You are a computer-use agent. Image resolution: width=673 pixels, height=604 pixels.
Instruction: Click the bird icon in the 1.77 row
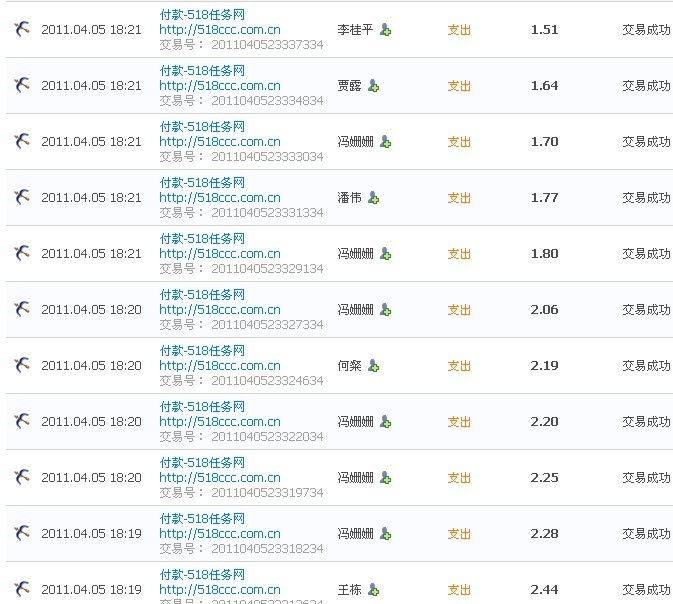coord(21,197)
